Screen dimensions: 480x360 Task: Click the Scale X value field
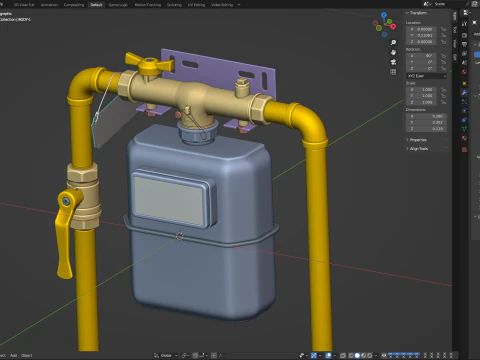[421, 89]
